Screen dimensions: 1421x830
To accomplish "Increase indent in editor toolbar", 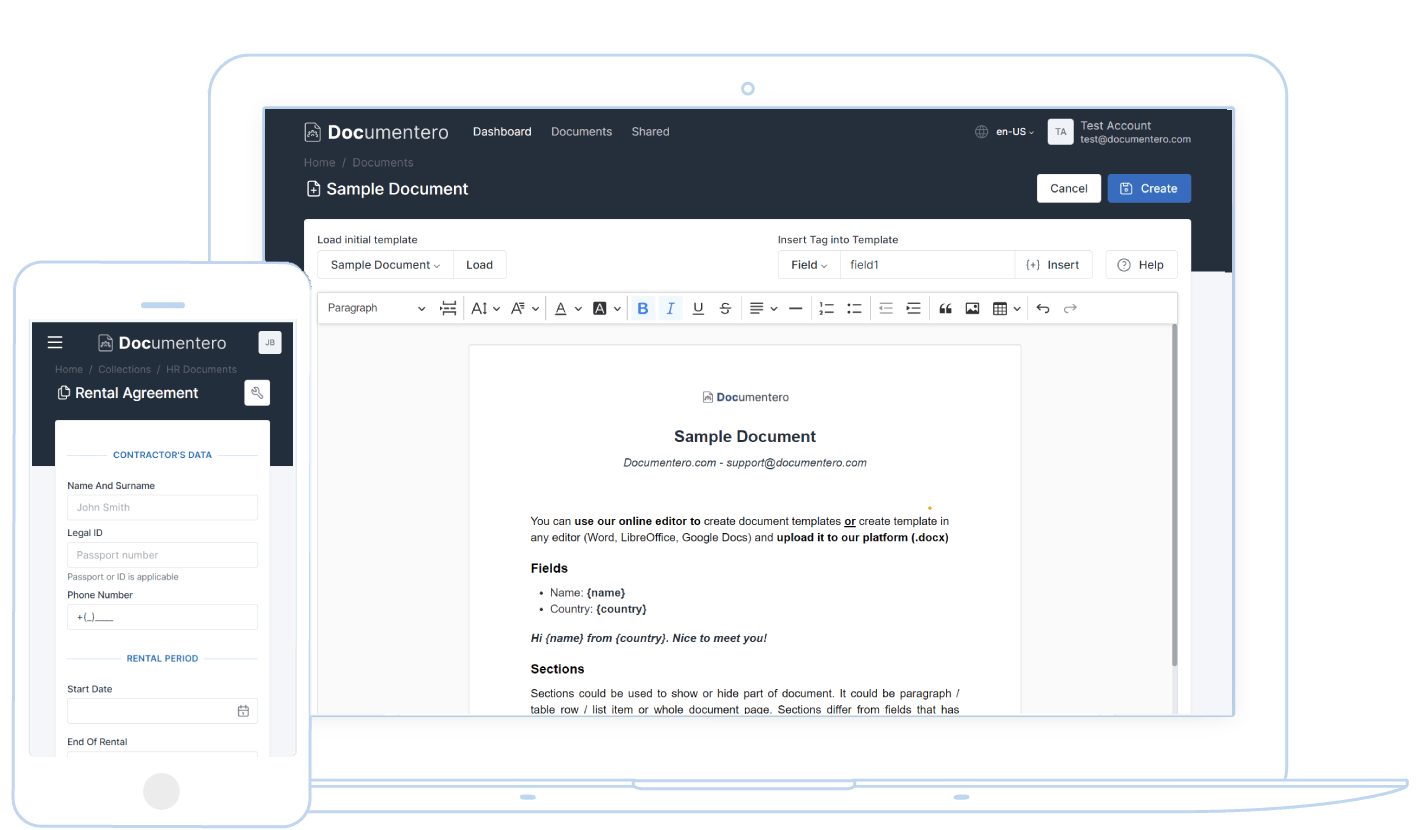I will [913, 308].
